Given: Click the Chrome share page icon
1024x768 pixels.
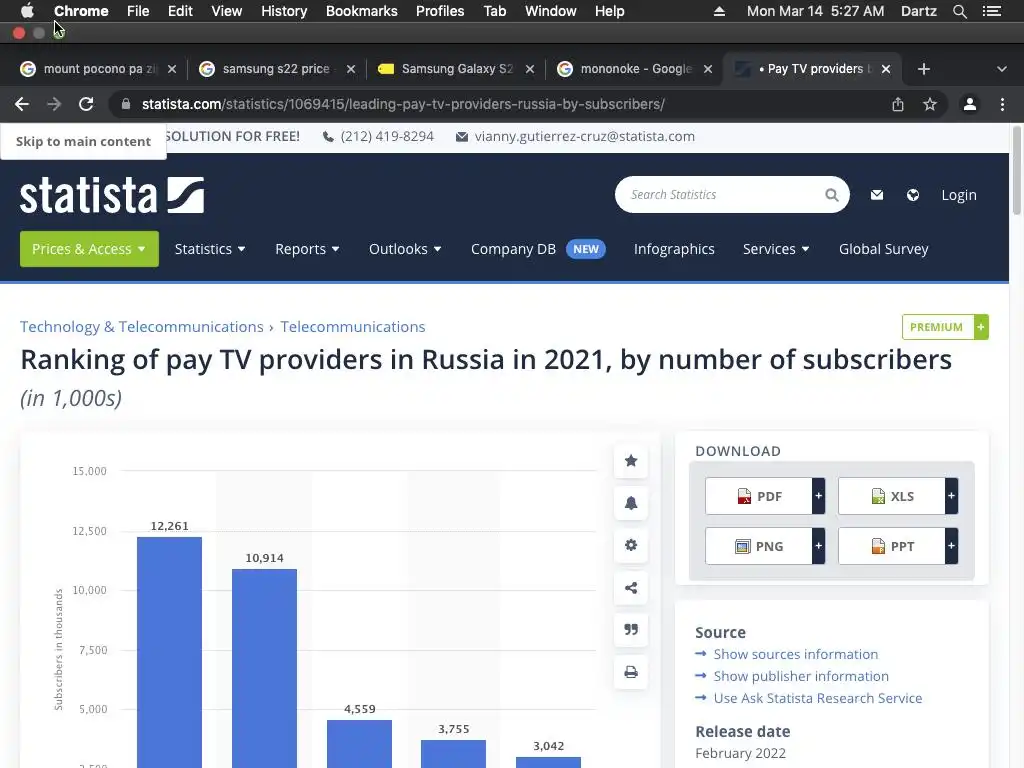Looking at the screenshot, I should 898,104.
